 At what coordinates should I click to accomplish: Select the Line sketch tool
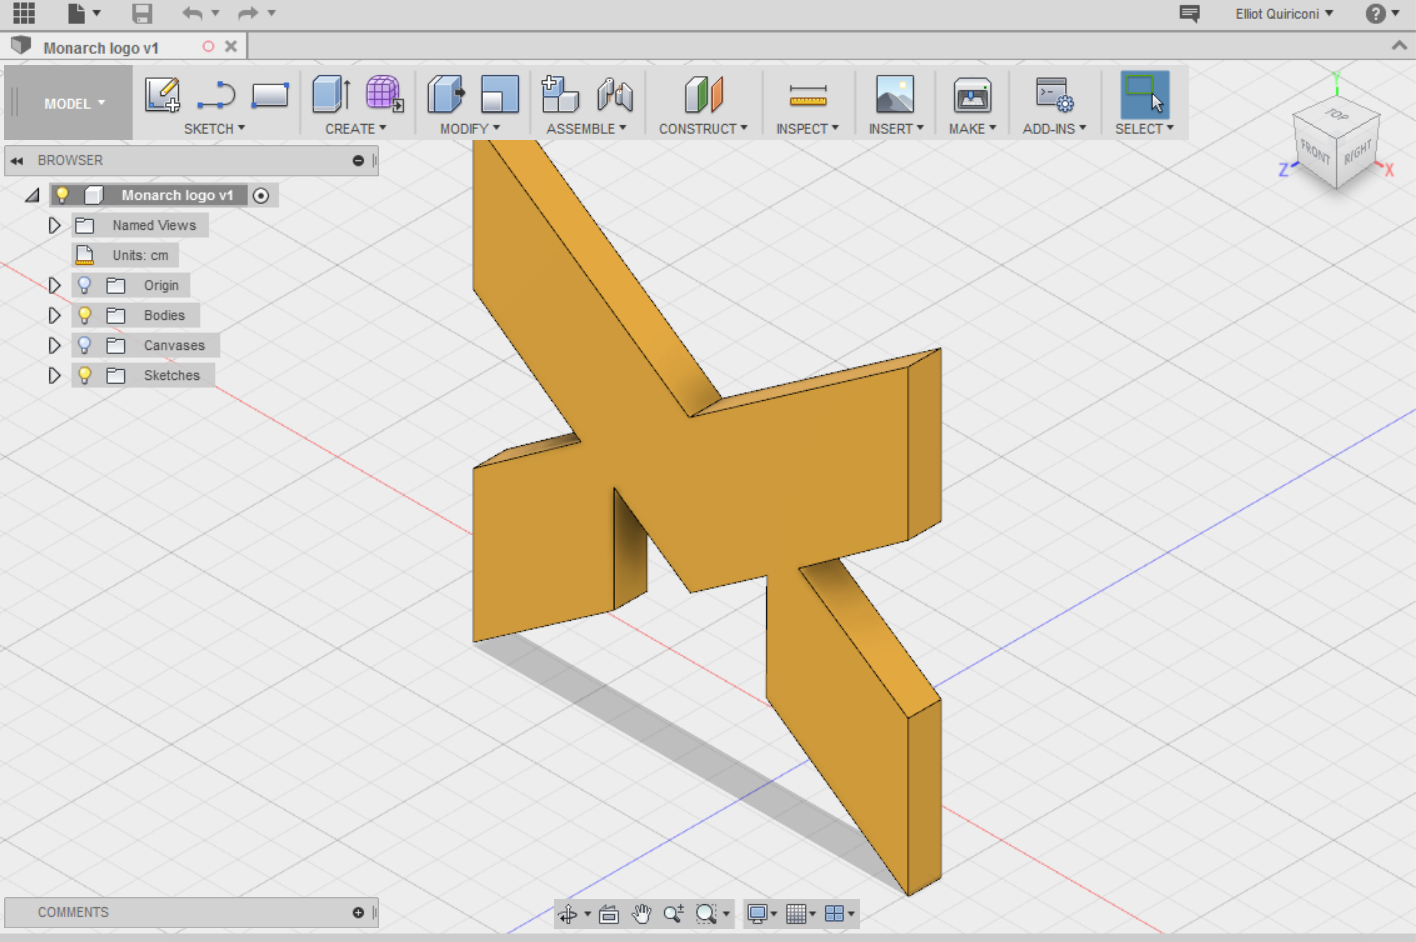[216, 95]
